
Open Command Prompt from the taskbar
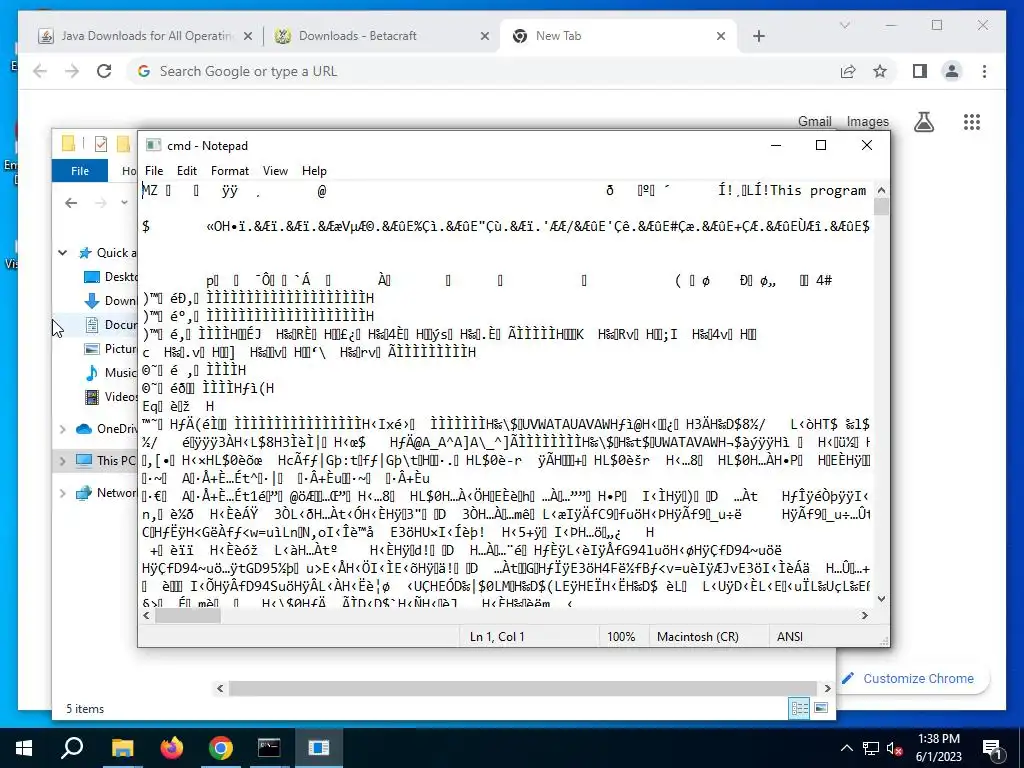tap(269, 748)
